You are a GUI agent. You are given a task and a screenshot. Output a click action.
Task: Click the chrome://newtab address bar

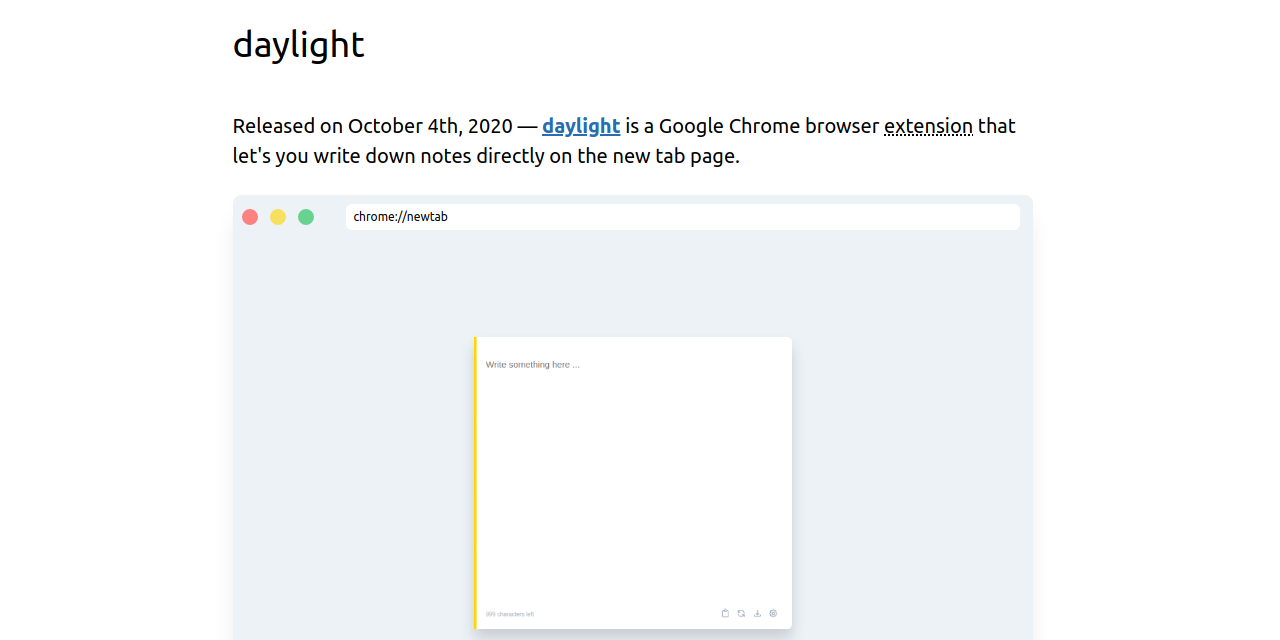(682, 217)
